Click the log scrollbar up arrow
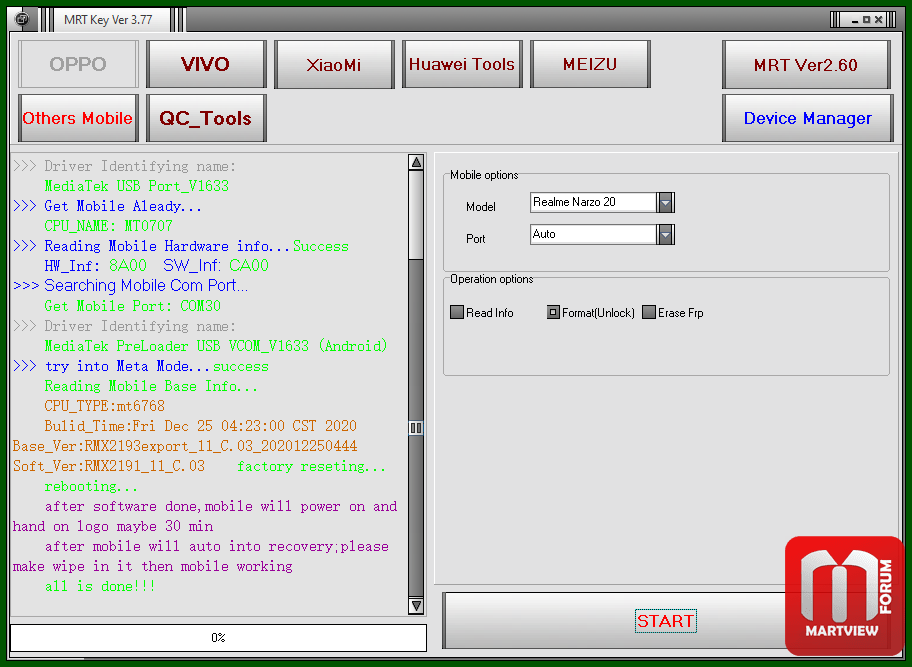This screenshot has height=667, width=912. click(x=416, y=162)
